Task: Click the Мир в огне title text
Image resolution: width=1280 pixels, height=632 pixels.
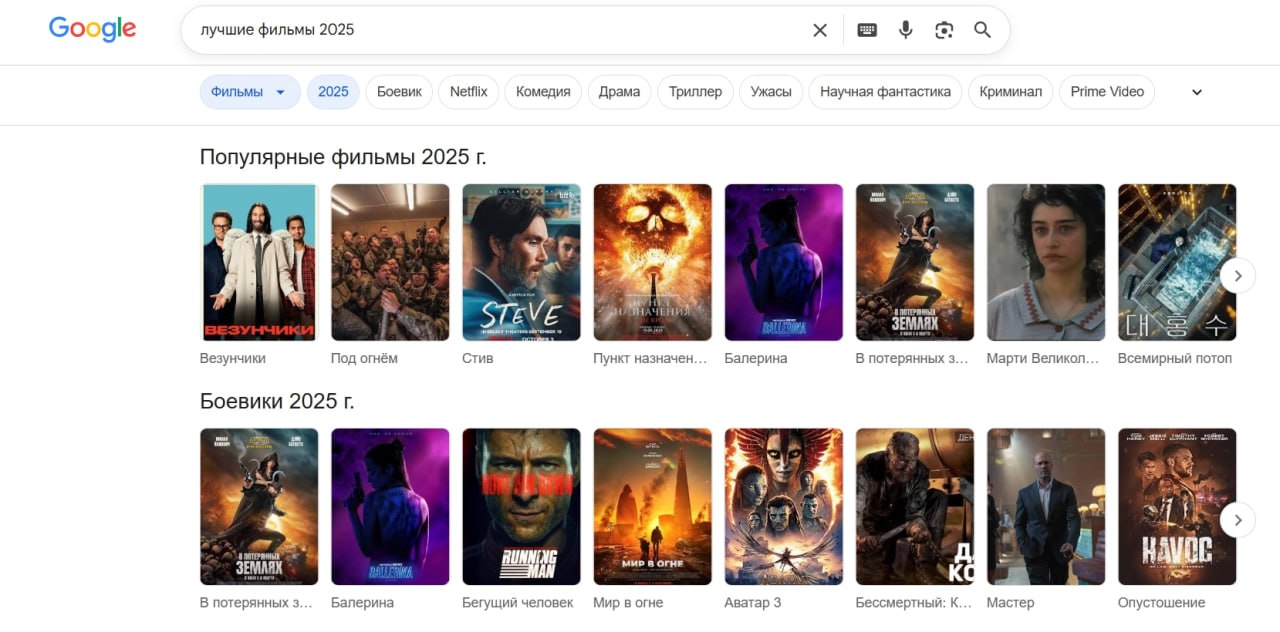Action: pyautogui.click(x=628, y=603)
